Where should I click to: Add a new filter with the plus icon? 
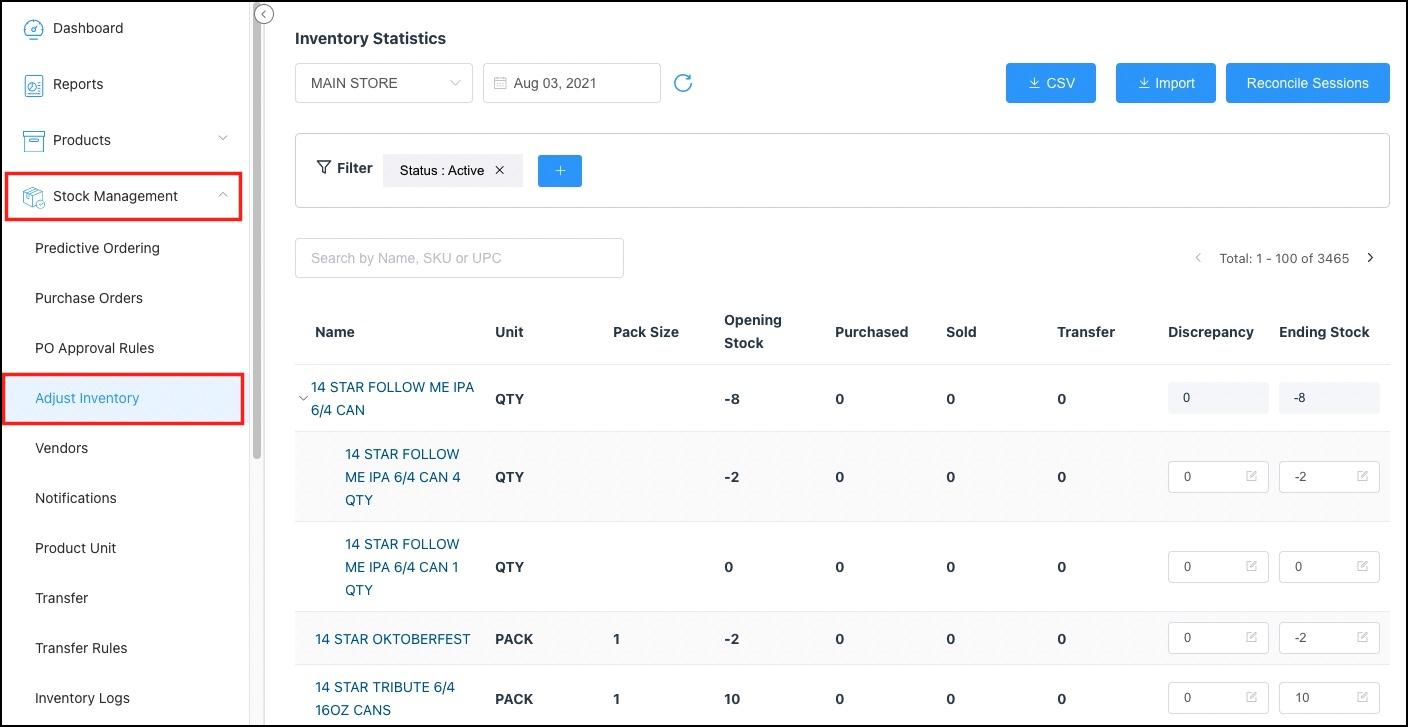[x=559, y=170]
